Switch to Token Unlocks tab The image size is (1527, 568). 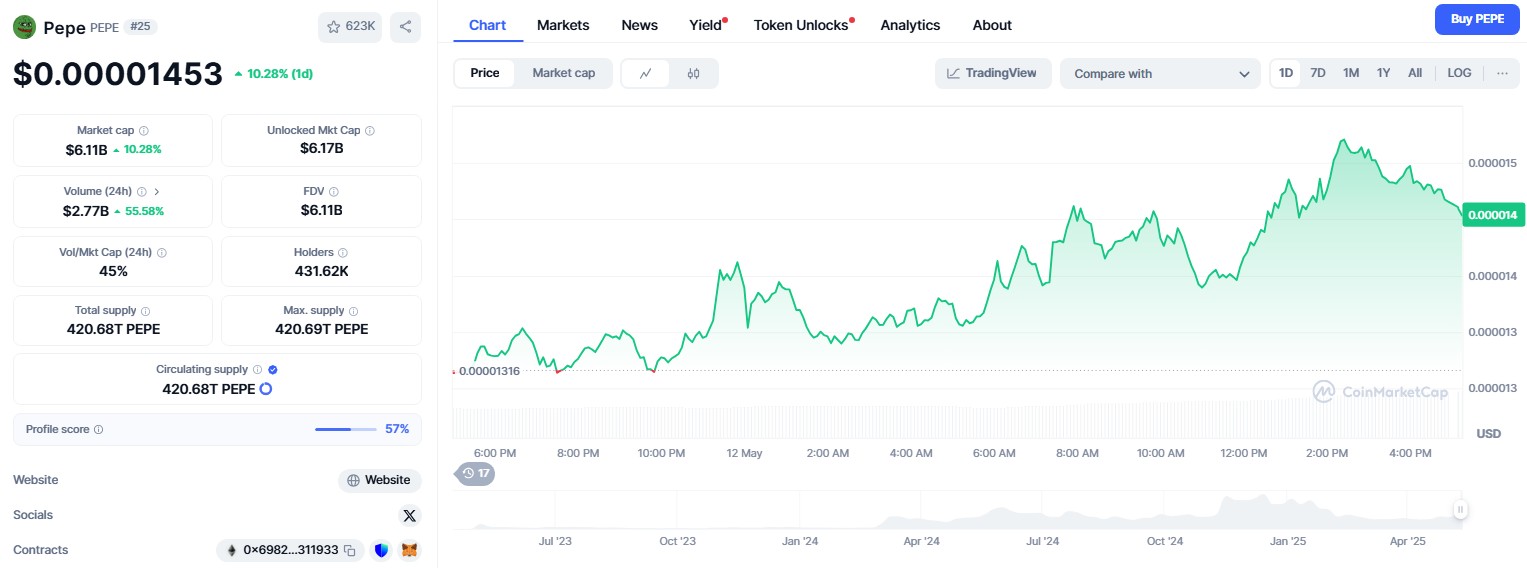coord(801,25)
